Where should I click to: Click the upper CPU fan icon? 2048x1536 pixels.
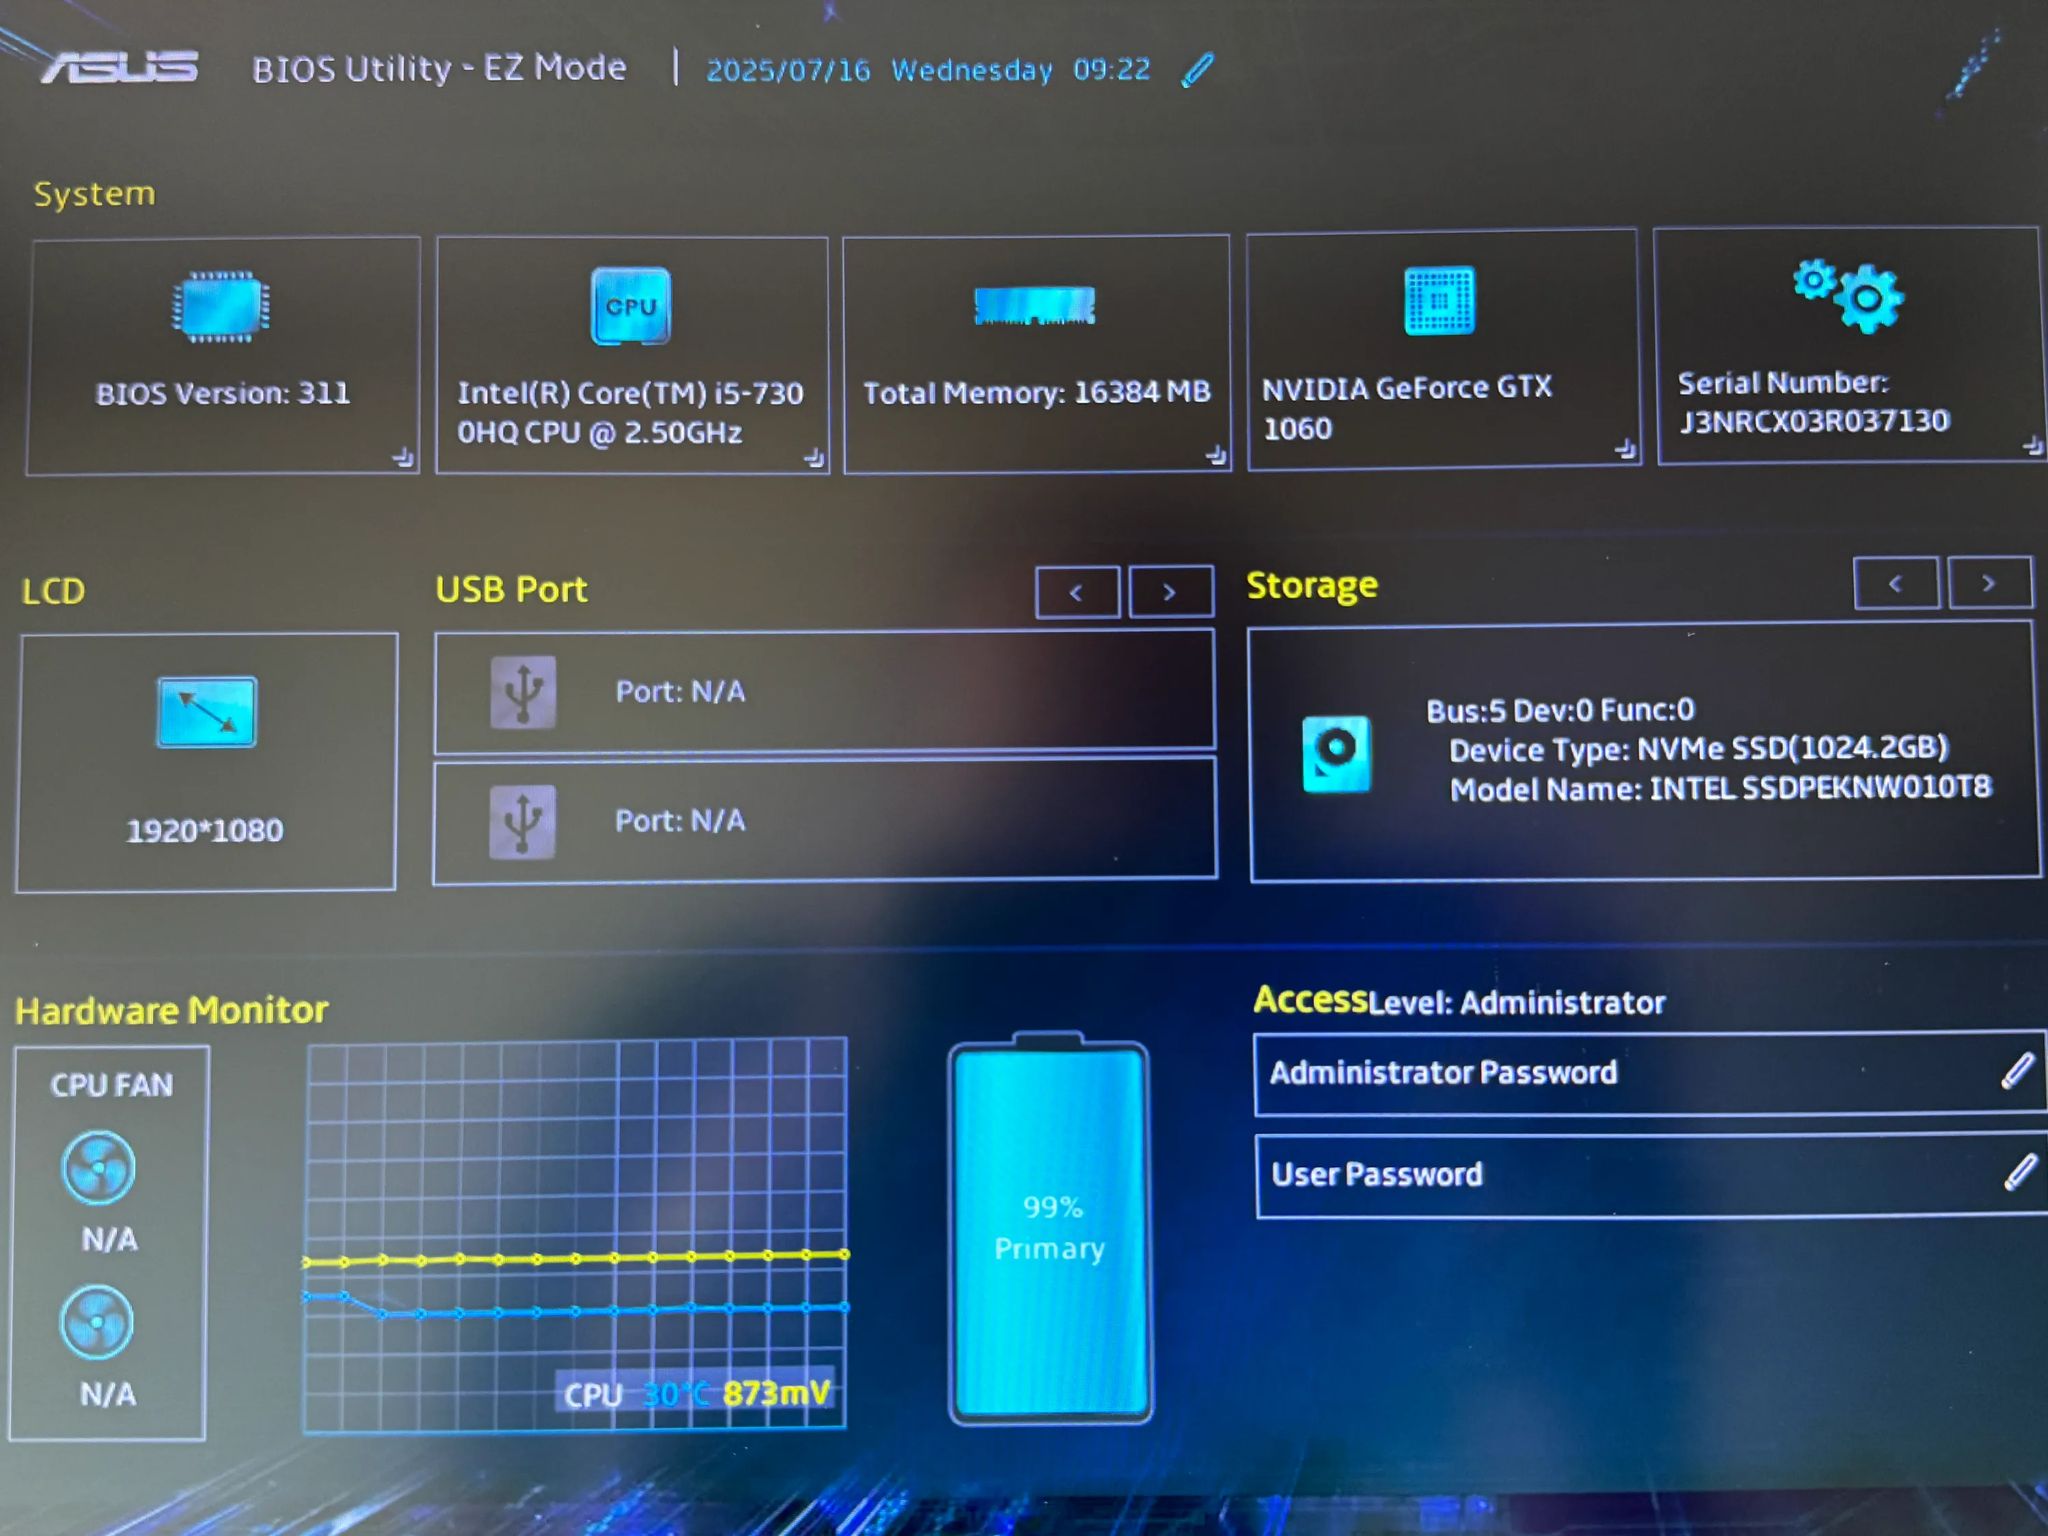98,1167
